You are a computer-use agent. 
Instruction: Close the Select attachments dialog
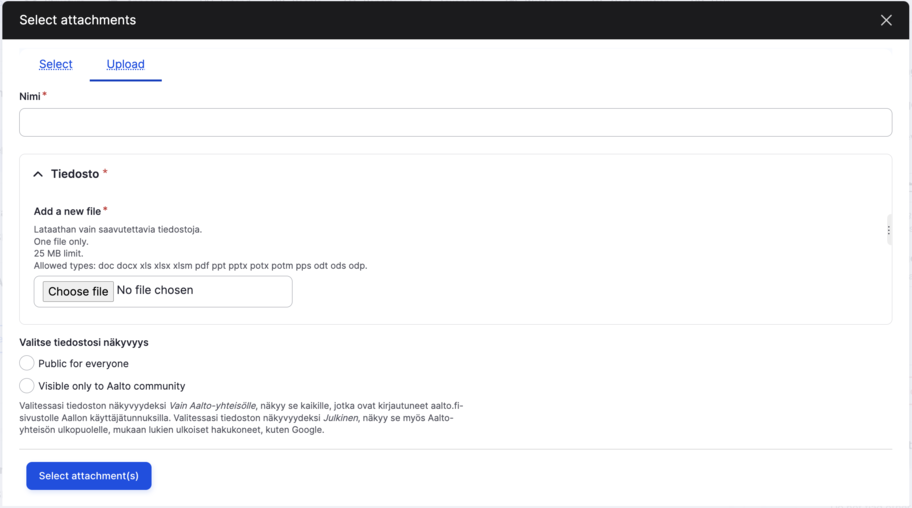[x=886, y=20]
